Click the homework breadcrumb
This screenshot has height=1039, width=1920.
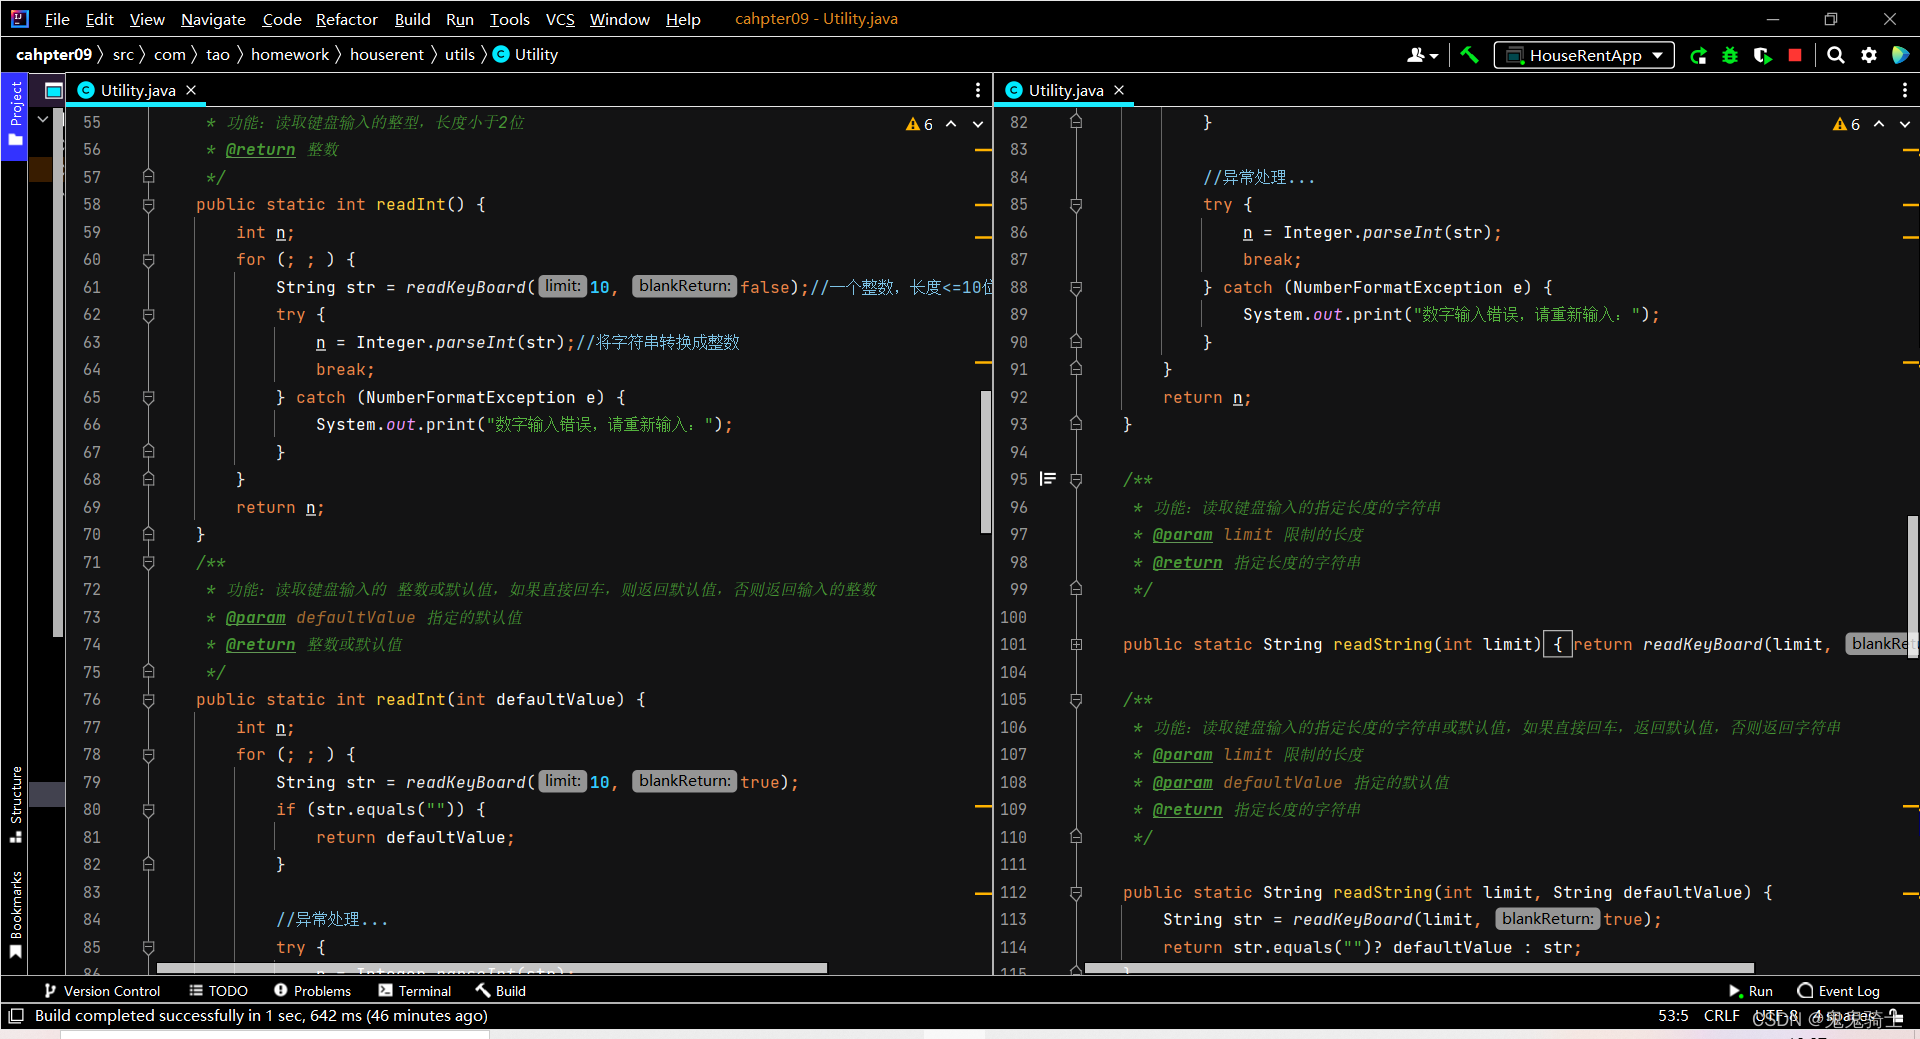point(290,55)
